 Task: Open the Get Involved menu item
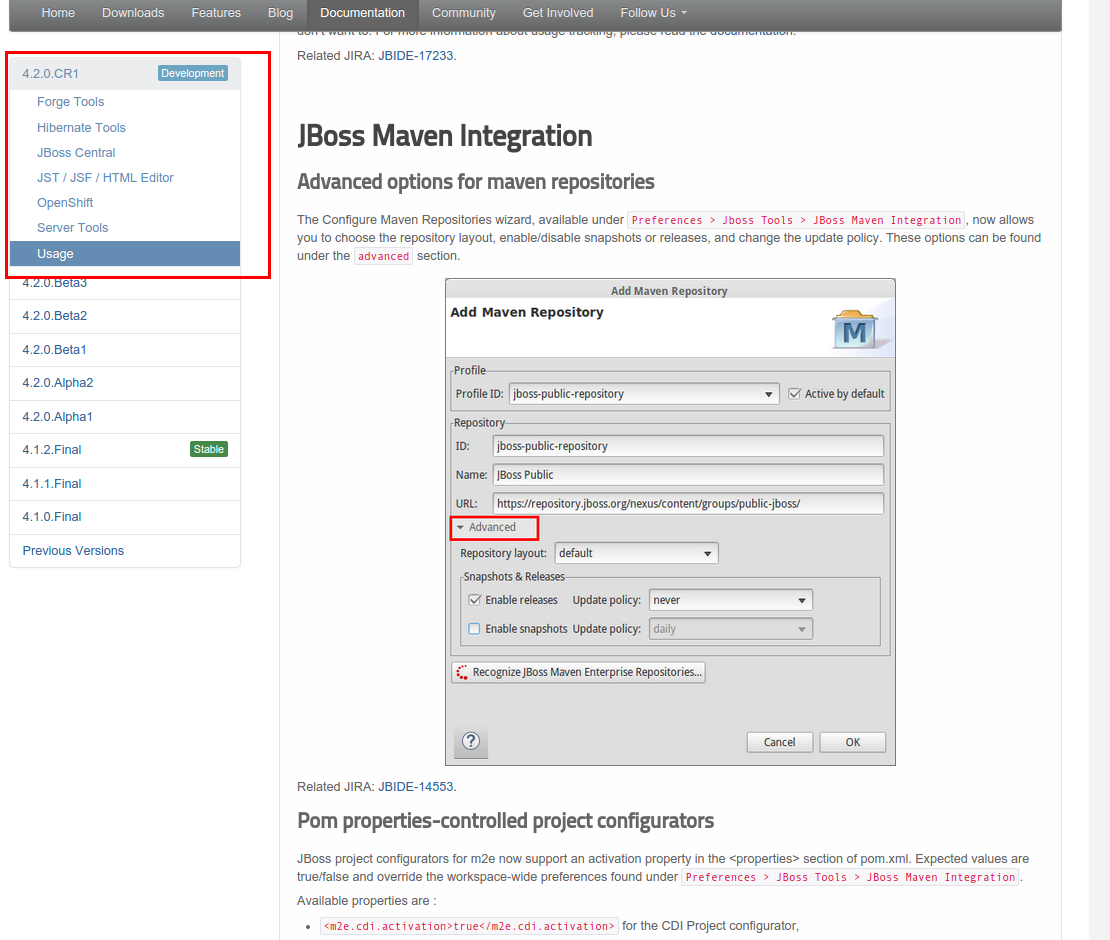pos(558,13)
